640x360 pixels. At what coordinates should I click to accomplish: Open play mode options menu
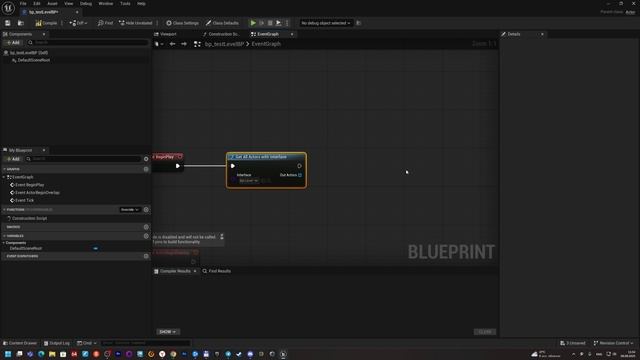coord(287,23)
